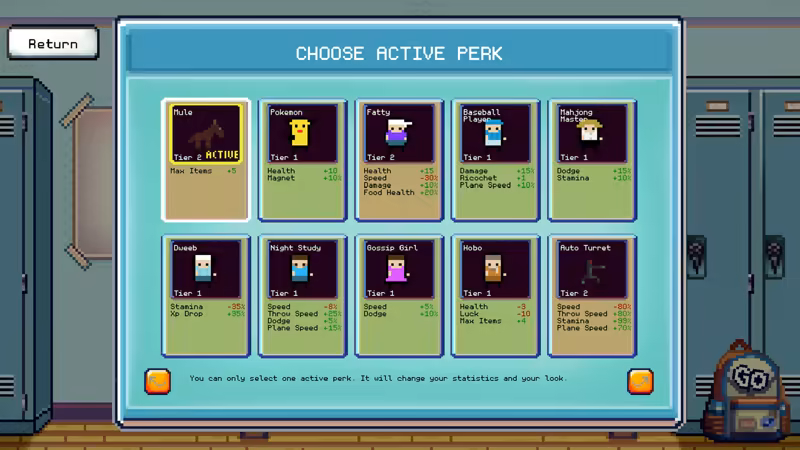Click the Choose Active Perk title banner

pyautogui.click(x=399, y=53)
